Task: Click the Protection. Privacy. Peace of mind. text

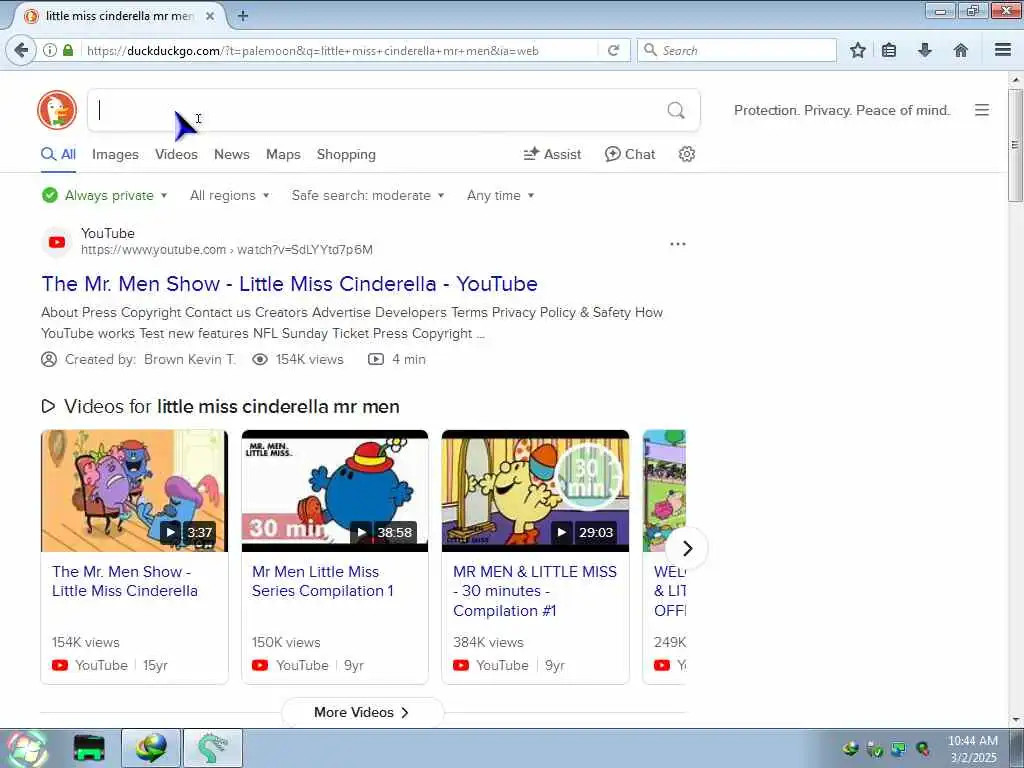Action: 842,110
